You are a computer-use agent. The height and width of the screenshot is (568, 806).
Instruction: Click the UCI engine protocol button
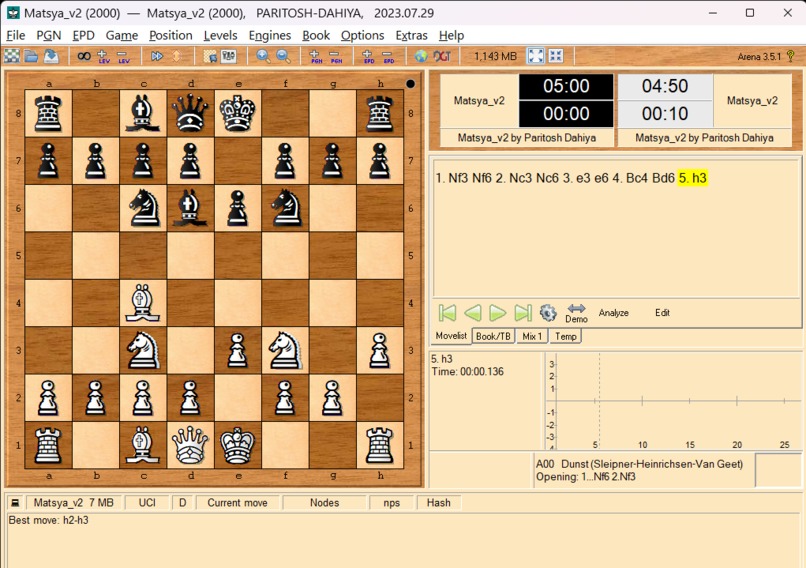tap(147, 503)
